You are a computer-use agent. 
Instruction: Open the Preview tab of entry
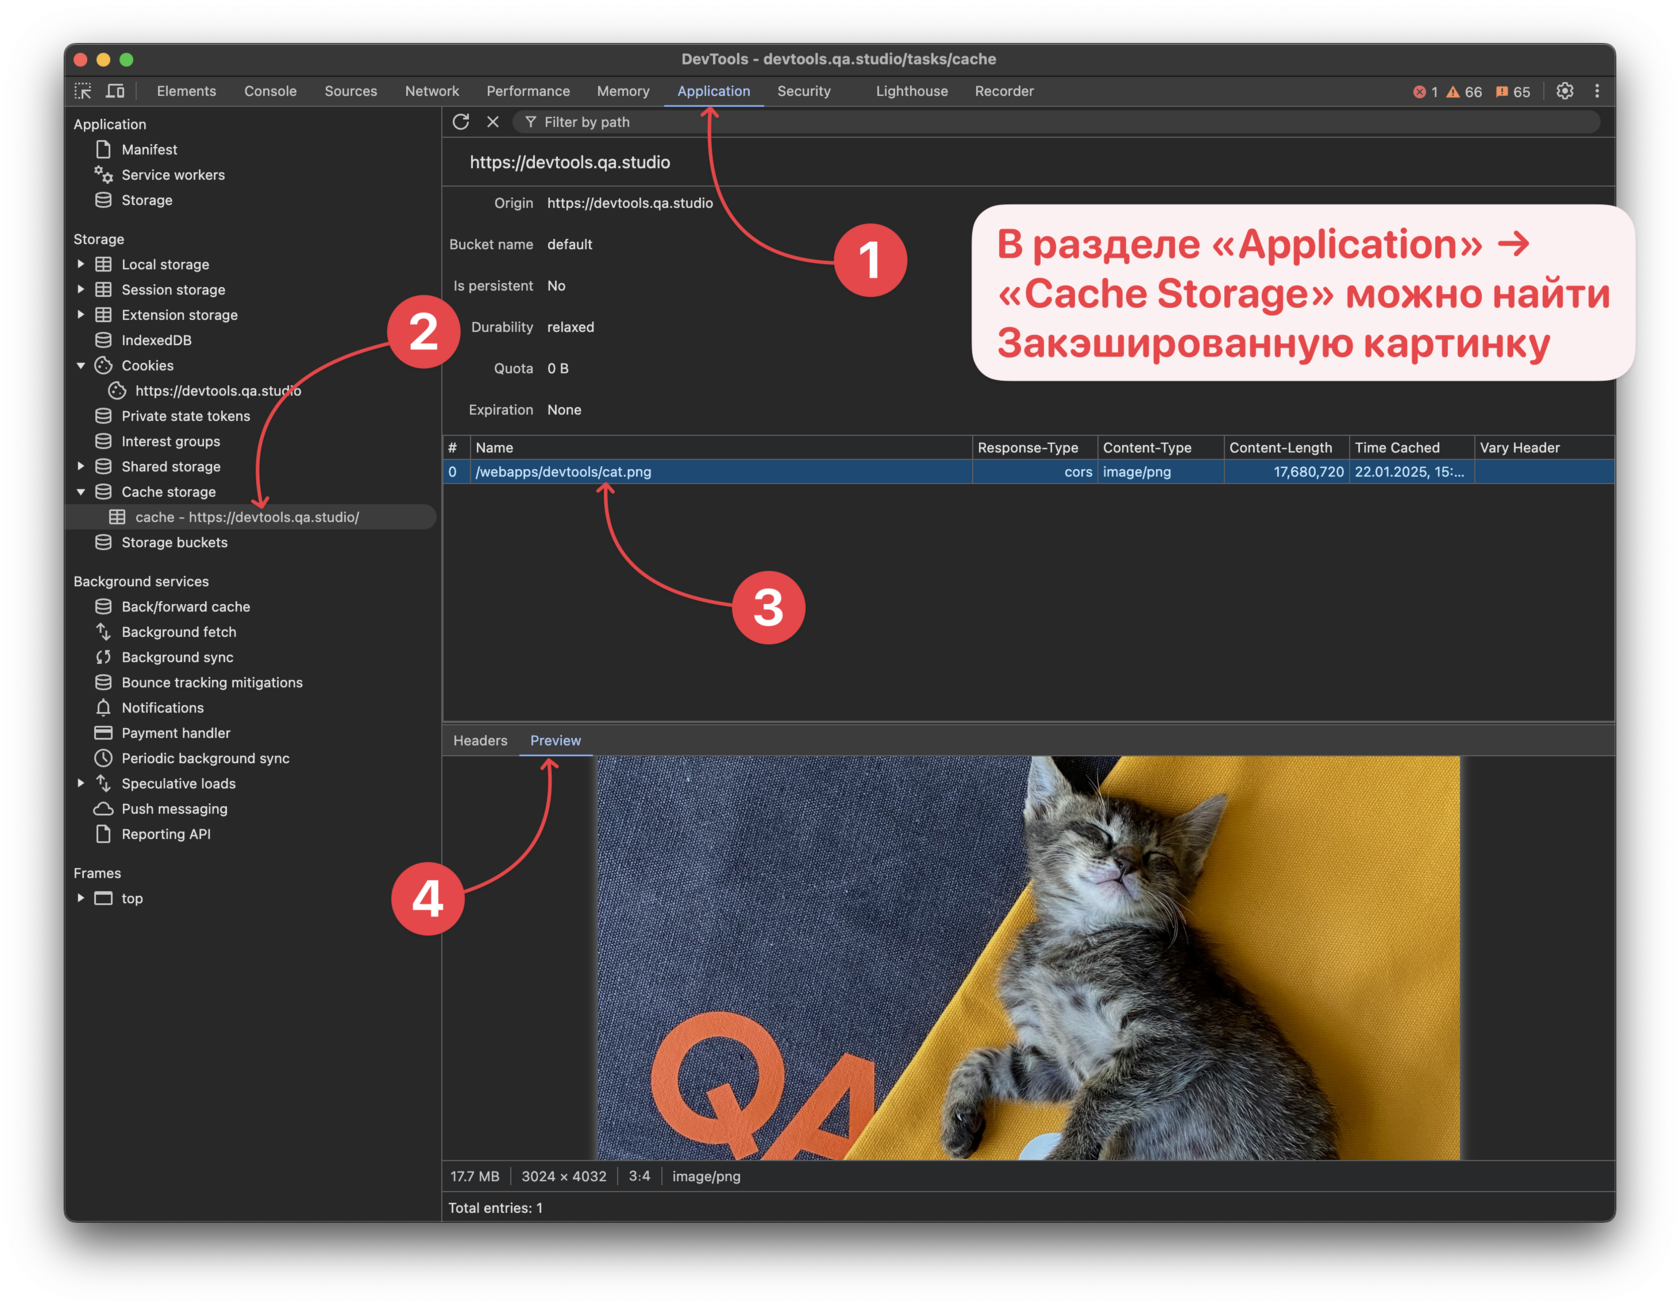(555, 741)
